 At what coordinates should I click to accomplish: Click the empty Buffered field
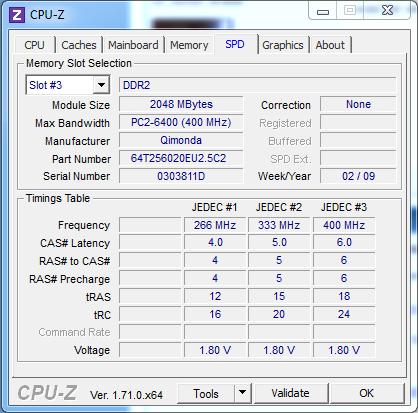click(358, 140)
